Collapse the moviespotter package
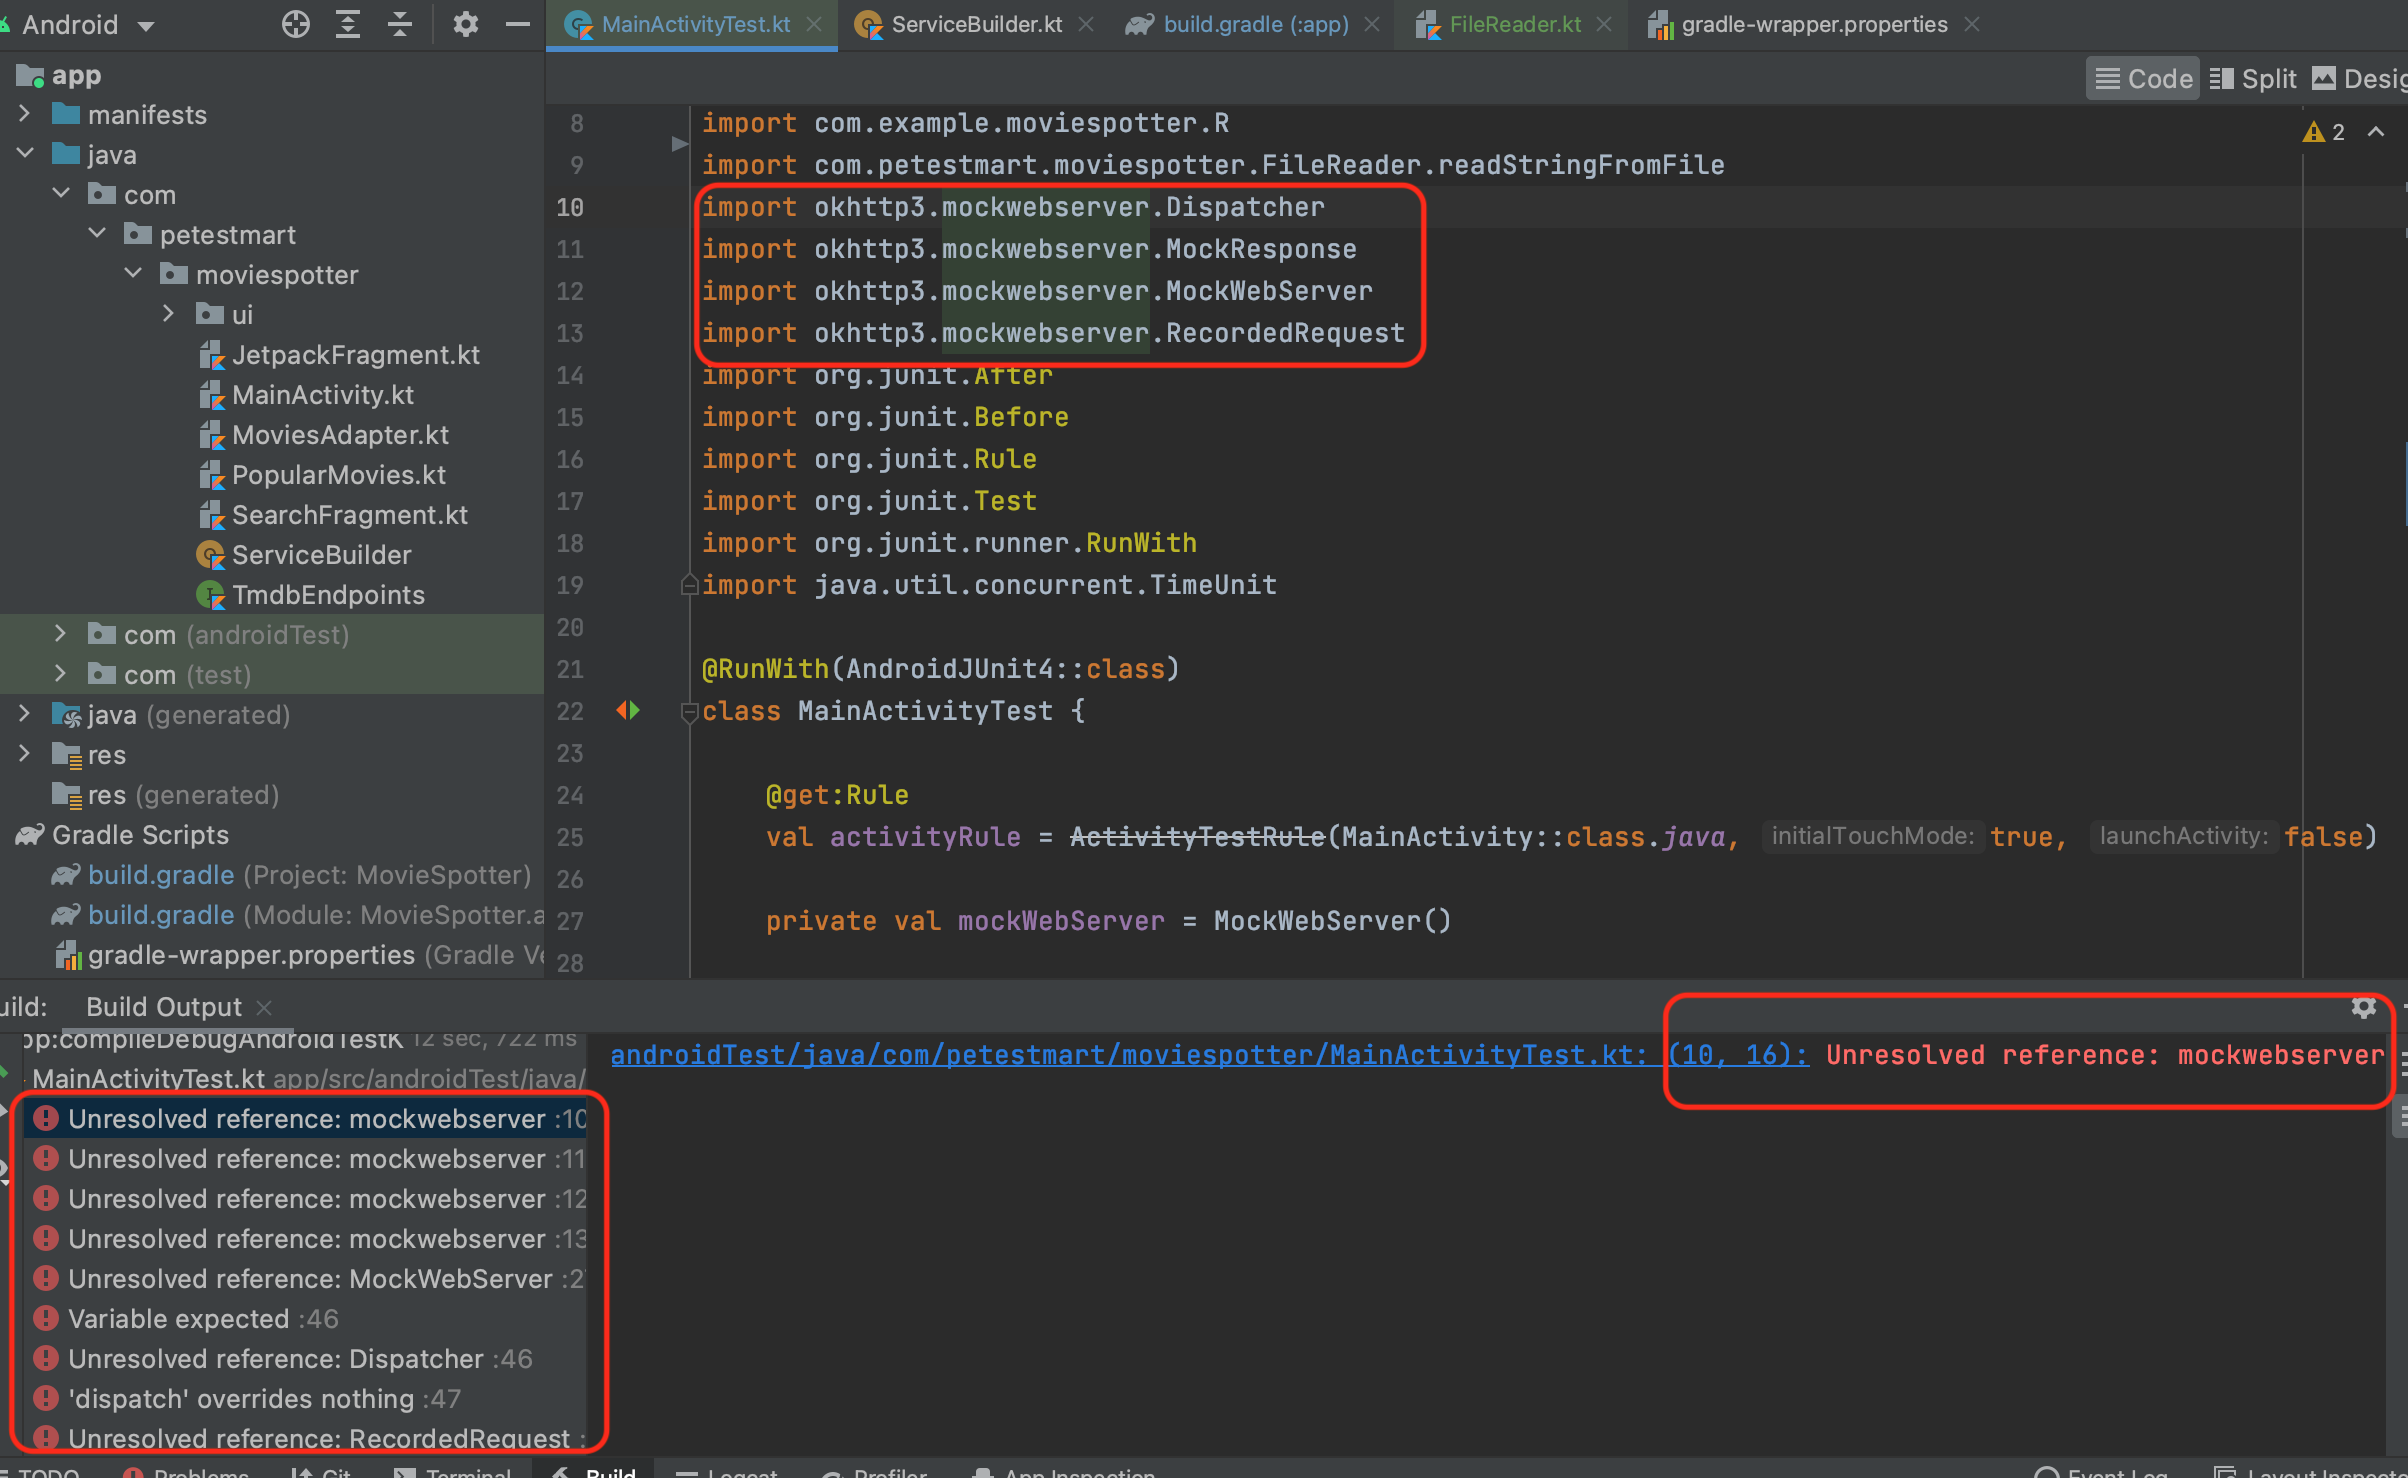Image resolution: width=2408 pixels, height=1478 pixels. pos(133,274)
